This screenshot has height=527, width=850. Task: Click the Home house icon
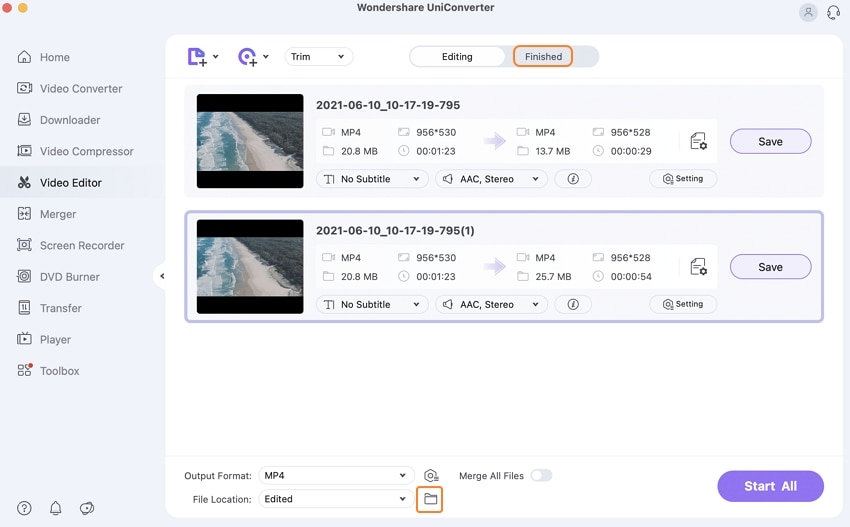point(24,56)
